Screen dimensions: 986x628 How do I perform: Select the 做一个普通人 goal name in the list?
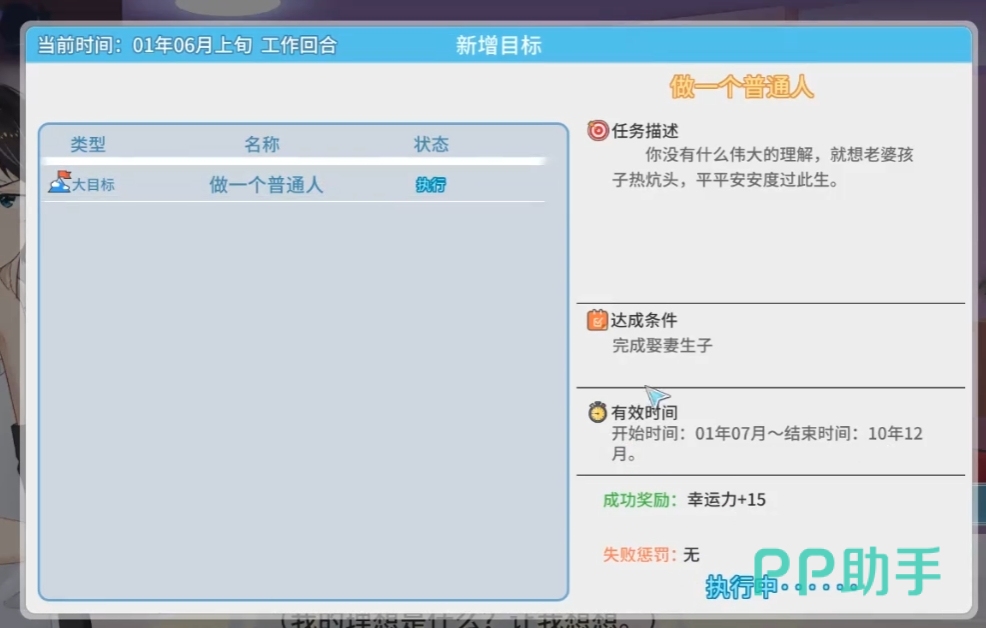266,185
